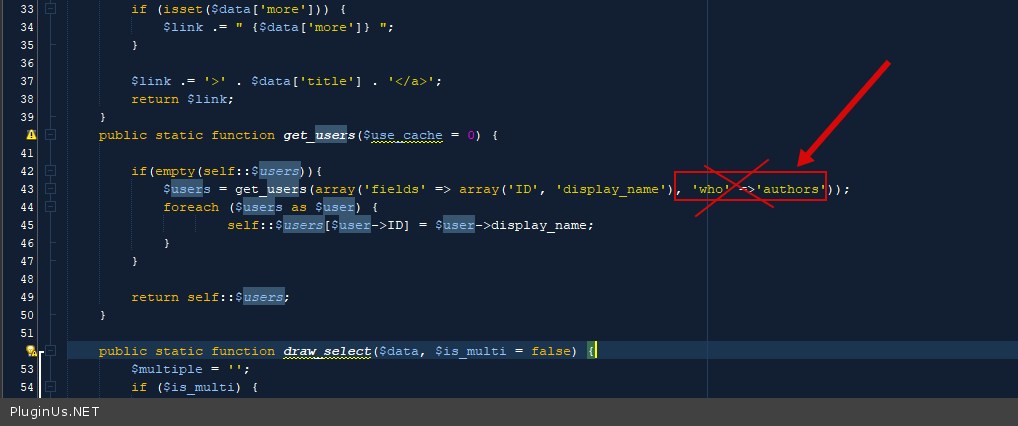Collapse the if(empty(self::$users)) block at line 42
The image size is (1018, 426).
50,171
